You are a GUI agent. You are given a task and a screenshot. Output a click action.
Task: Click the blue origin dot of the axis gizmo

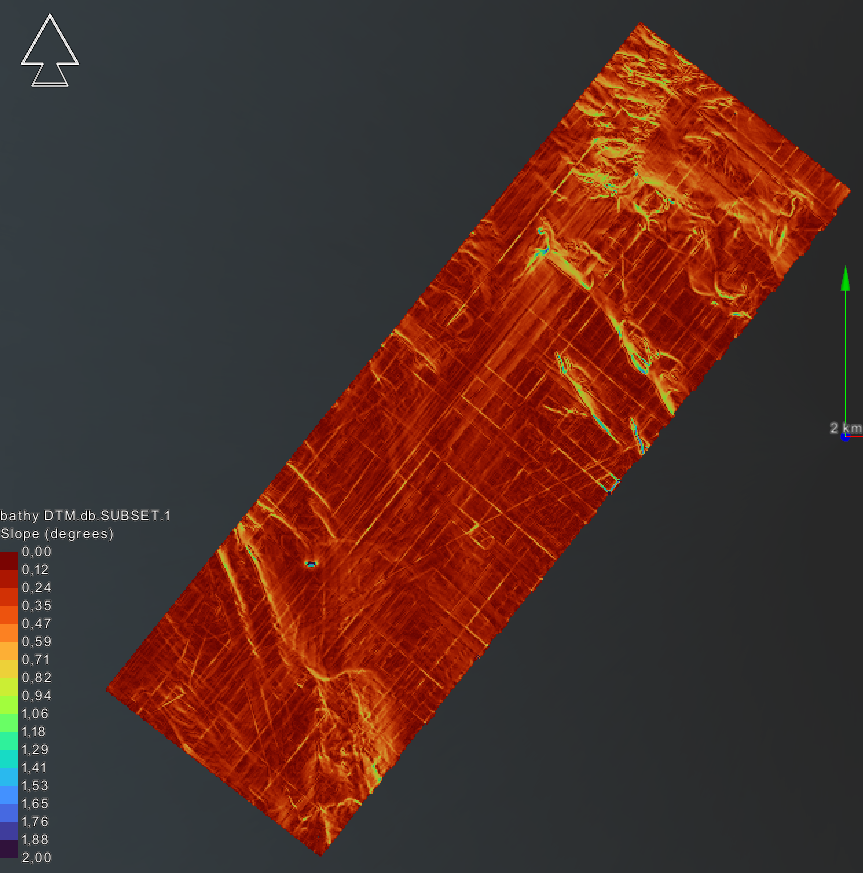tap(845, 436)
